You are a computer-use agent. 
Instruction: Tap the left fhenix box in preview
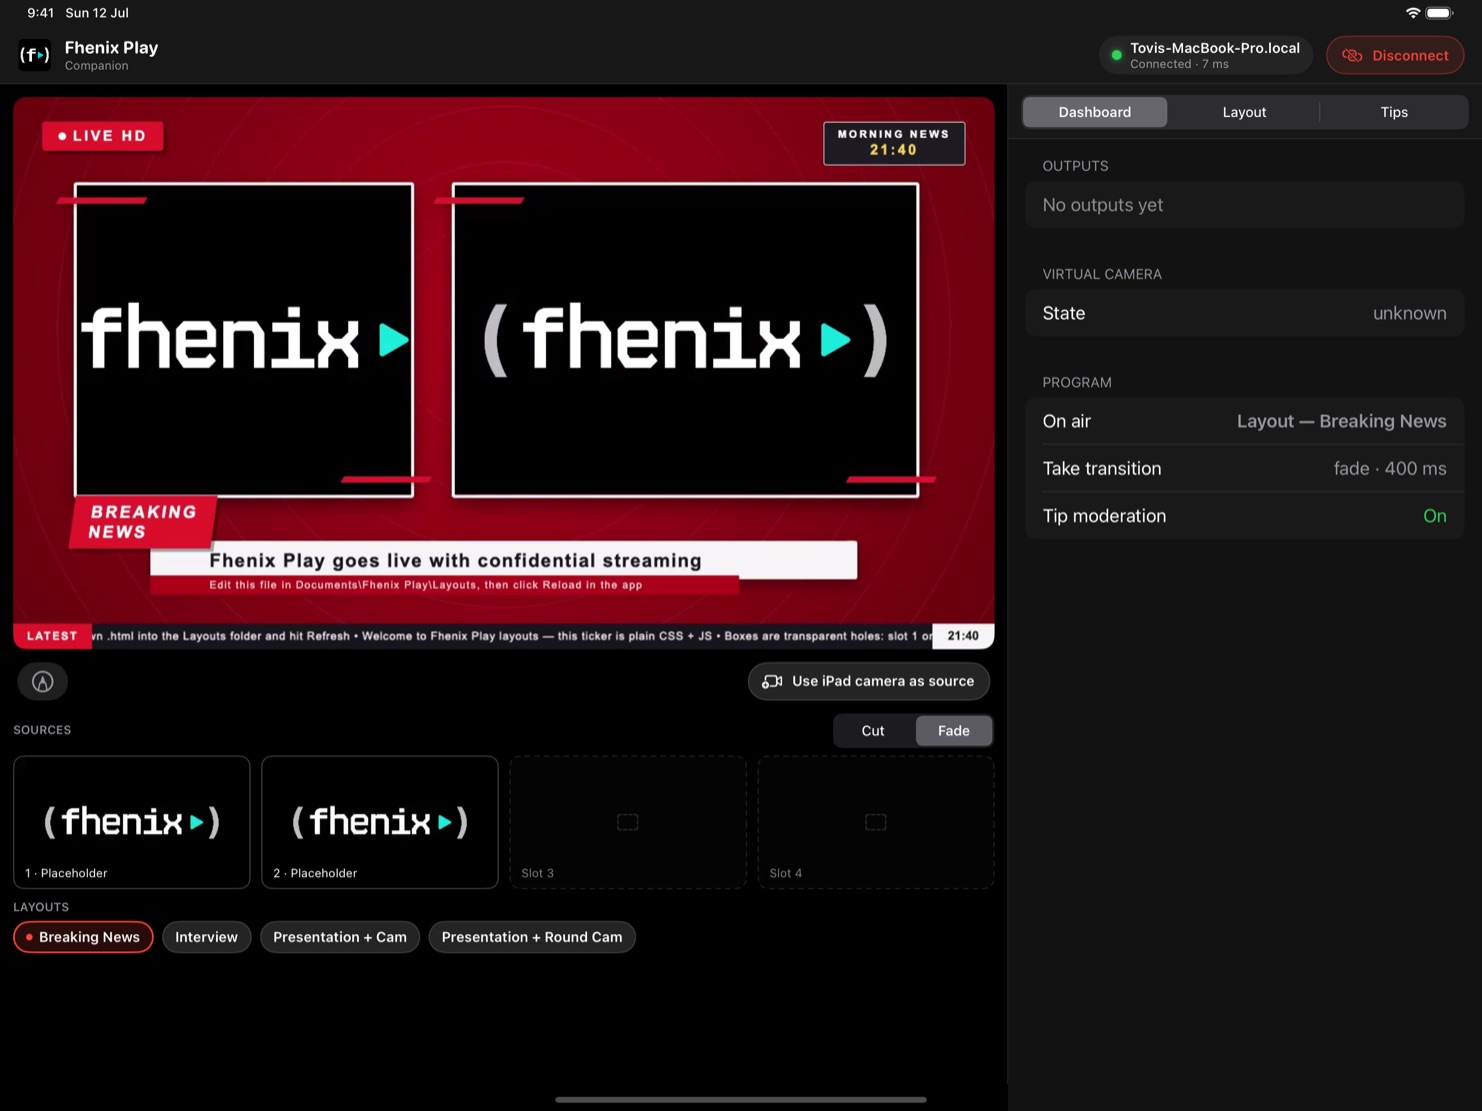pyautogui.click(x=244, y=340)
